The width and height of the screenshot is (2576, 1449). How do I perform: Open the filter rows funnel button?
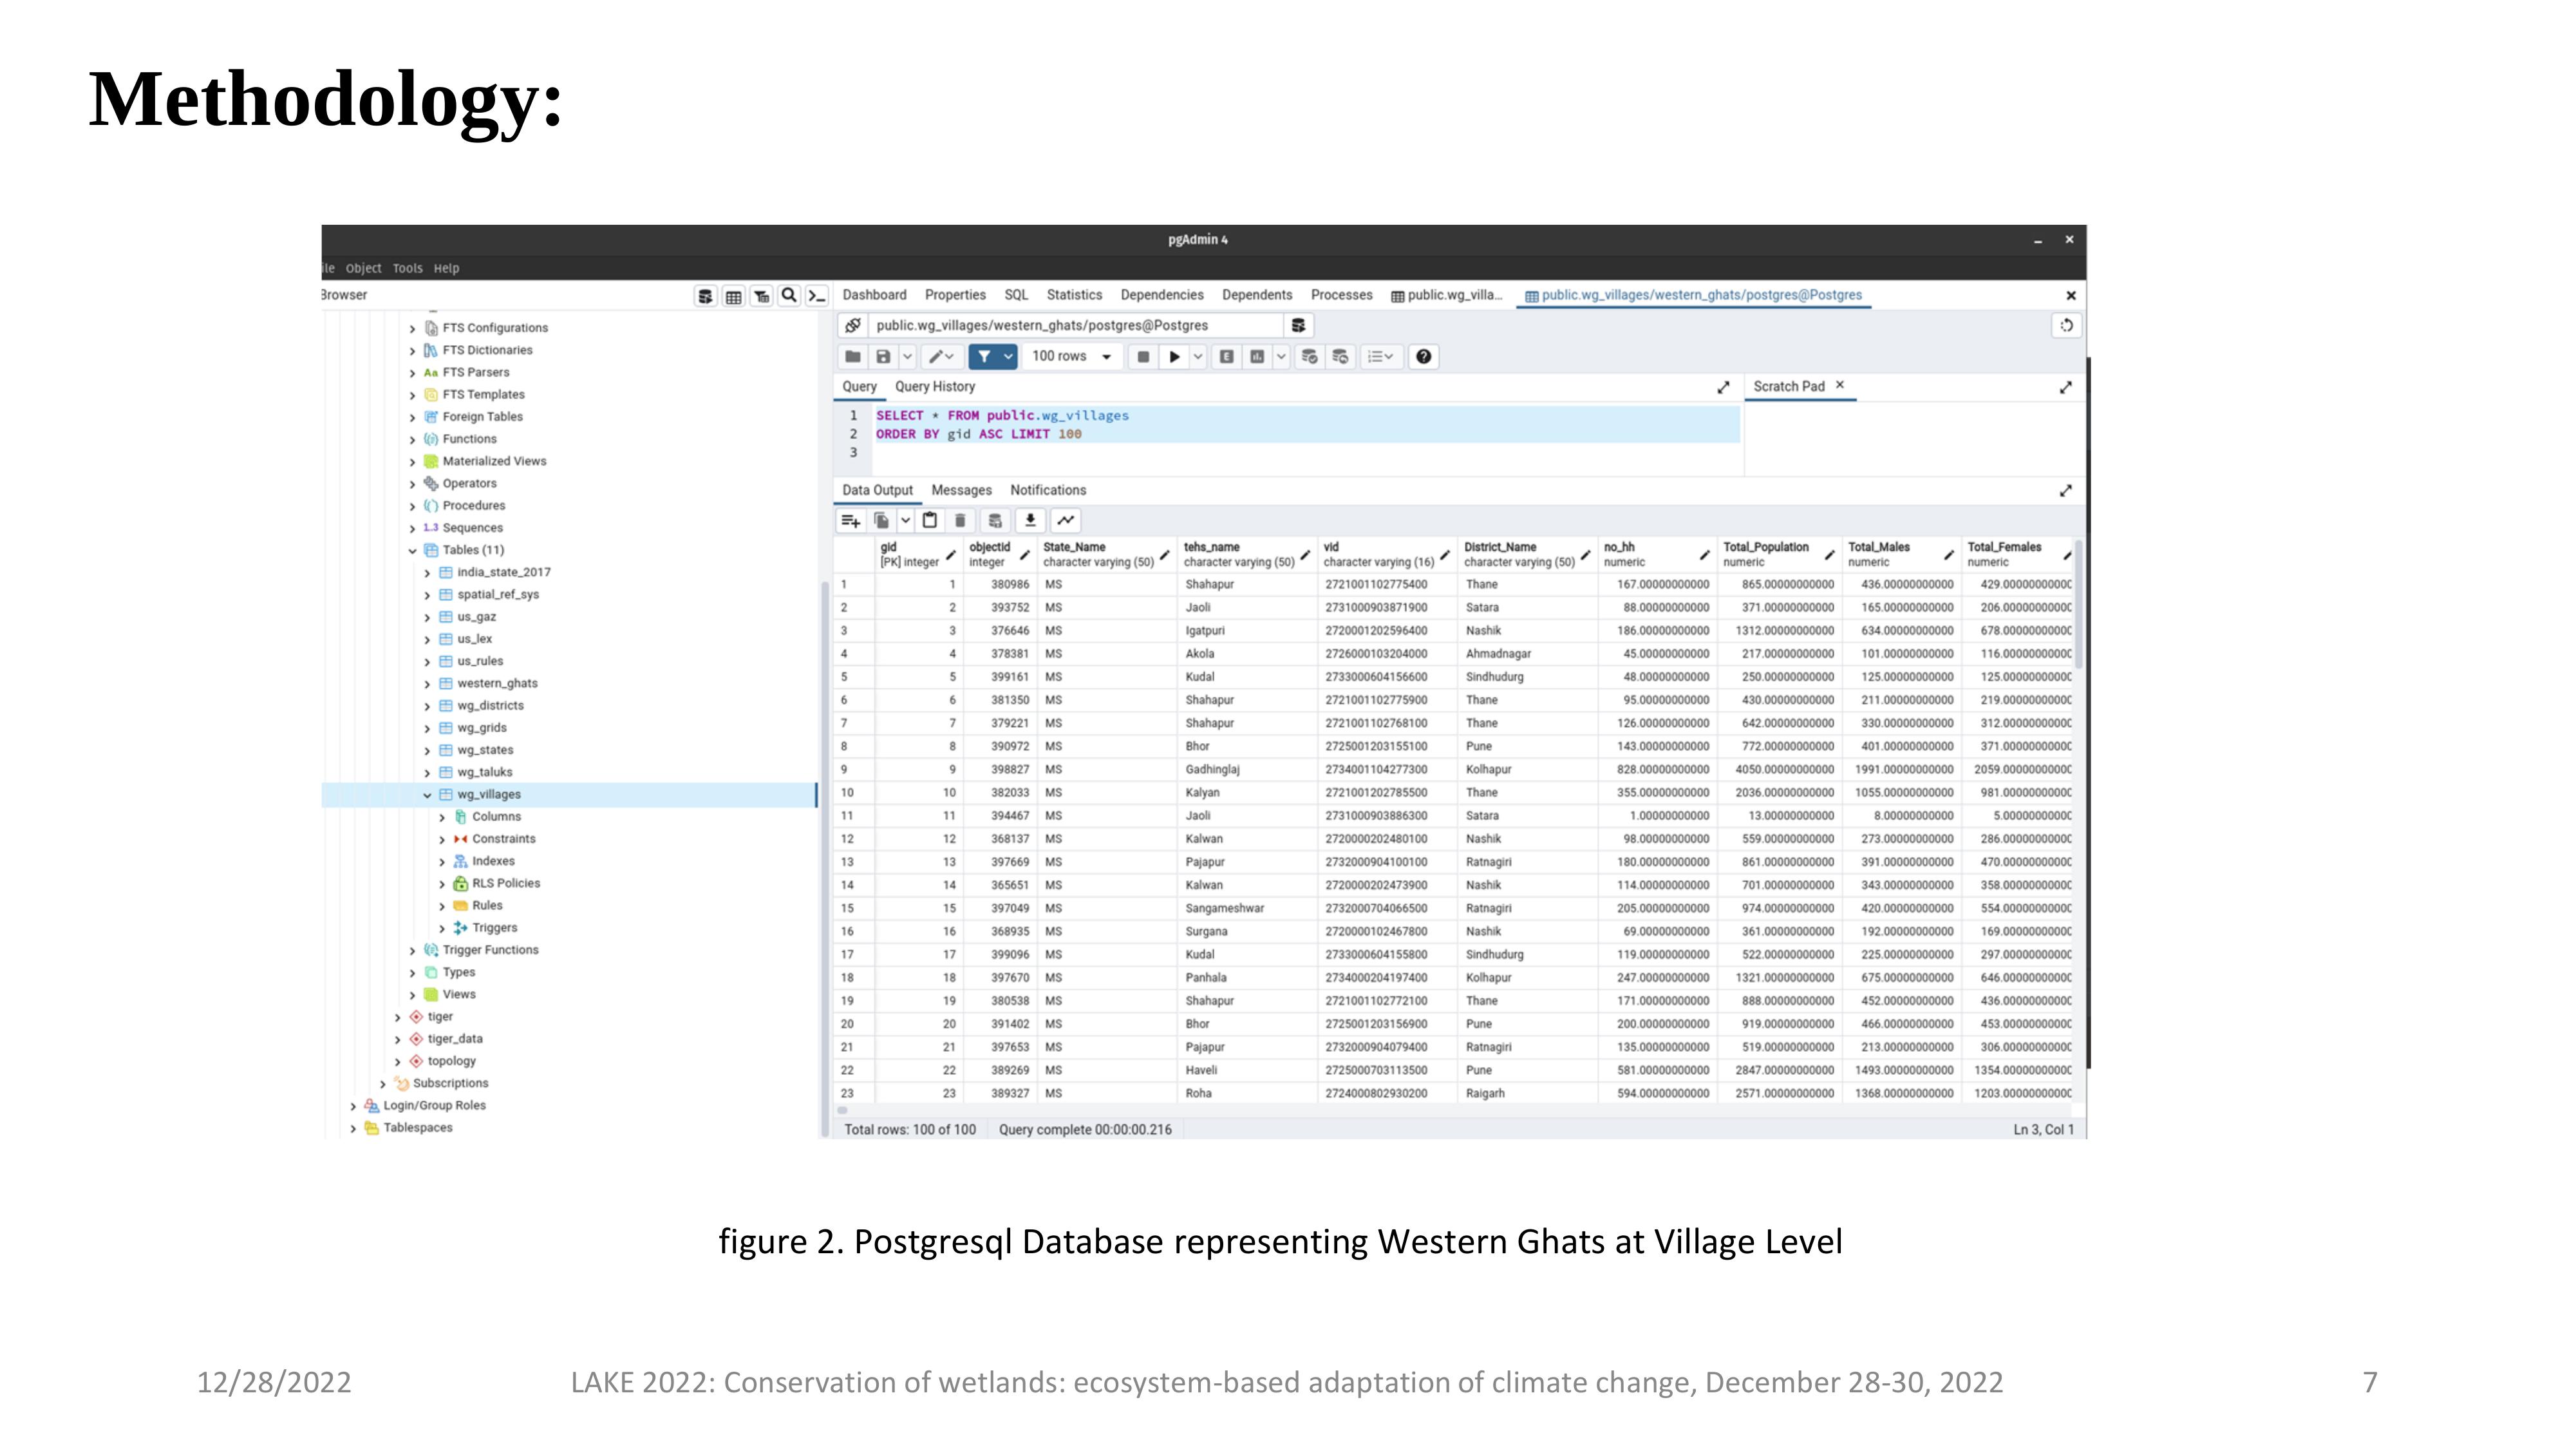tap(984, 357)
